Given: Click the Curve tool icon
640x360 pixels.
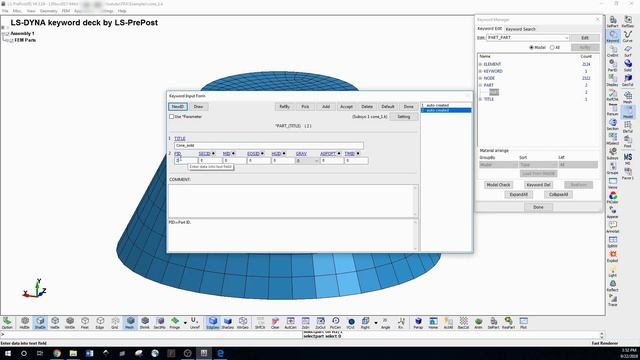Looking at the screenshot, I should tap(628, 36).
